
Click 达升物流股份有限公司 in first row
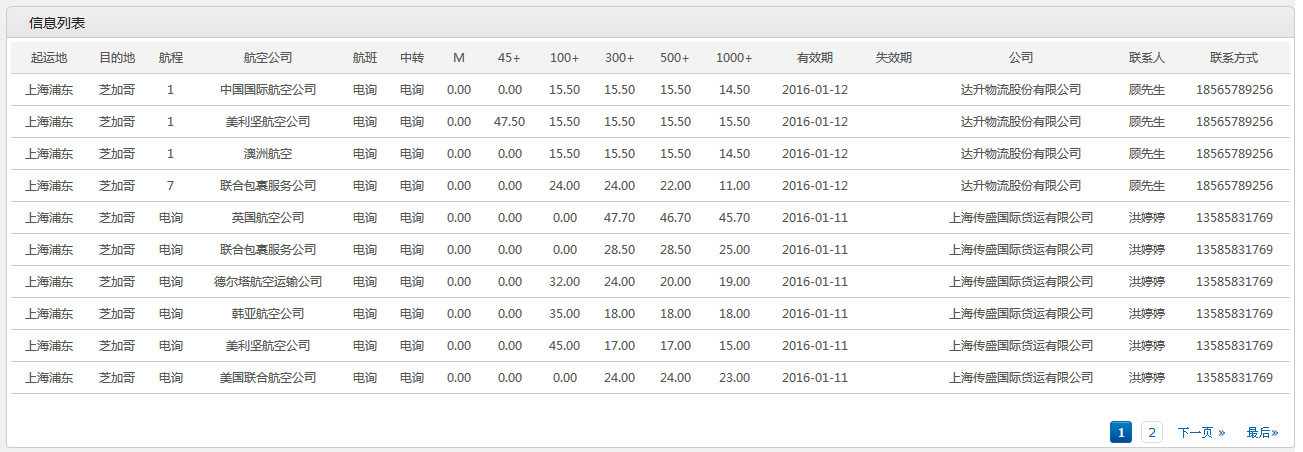point(1021,90)
